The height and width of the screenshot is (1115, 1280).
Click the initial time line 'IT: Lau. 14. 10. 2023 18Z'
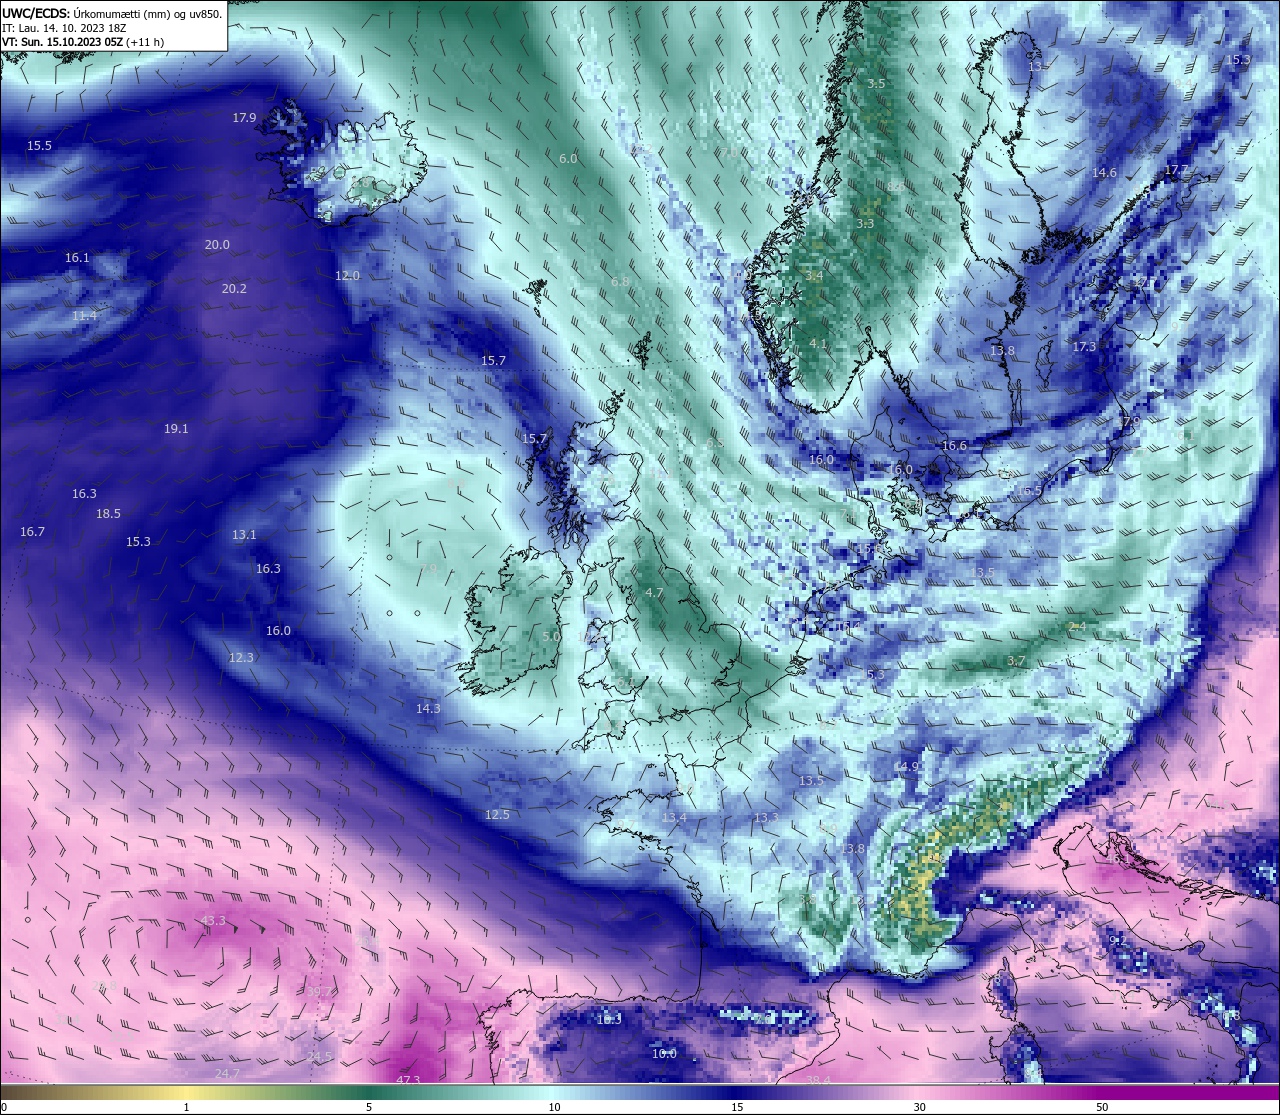click(64, 28)
